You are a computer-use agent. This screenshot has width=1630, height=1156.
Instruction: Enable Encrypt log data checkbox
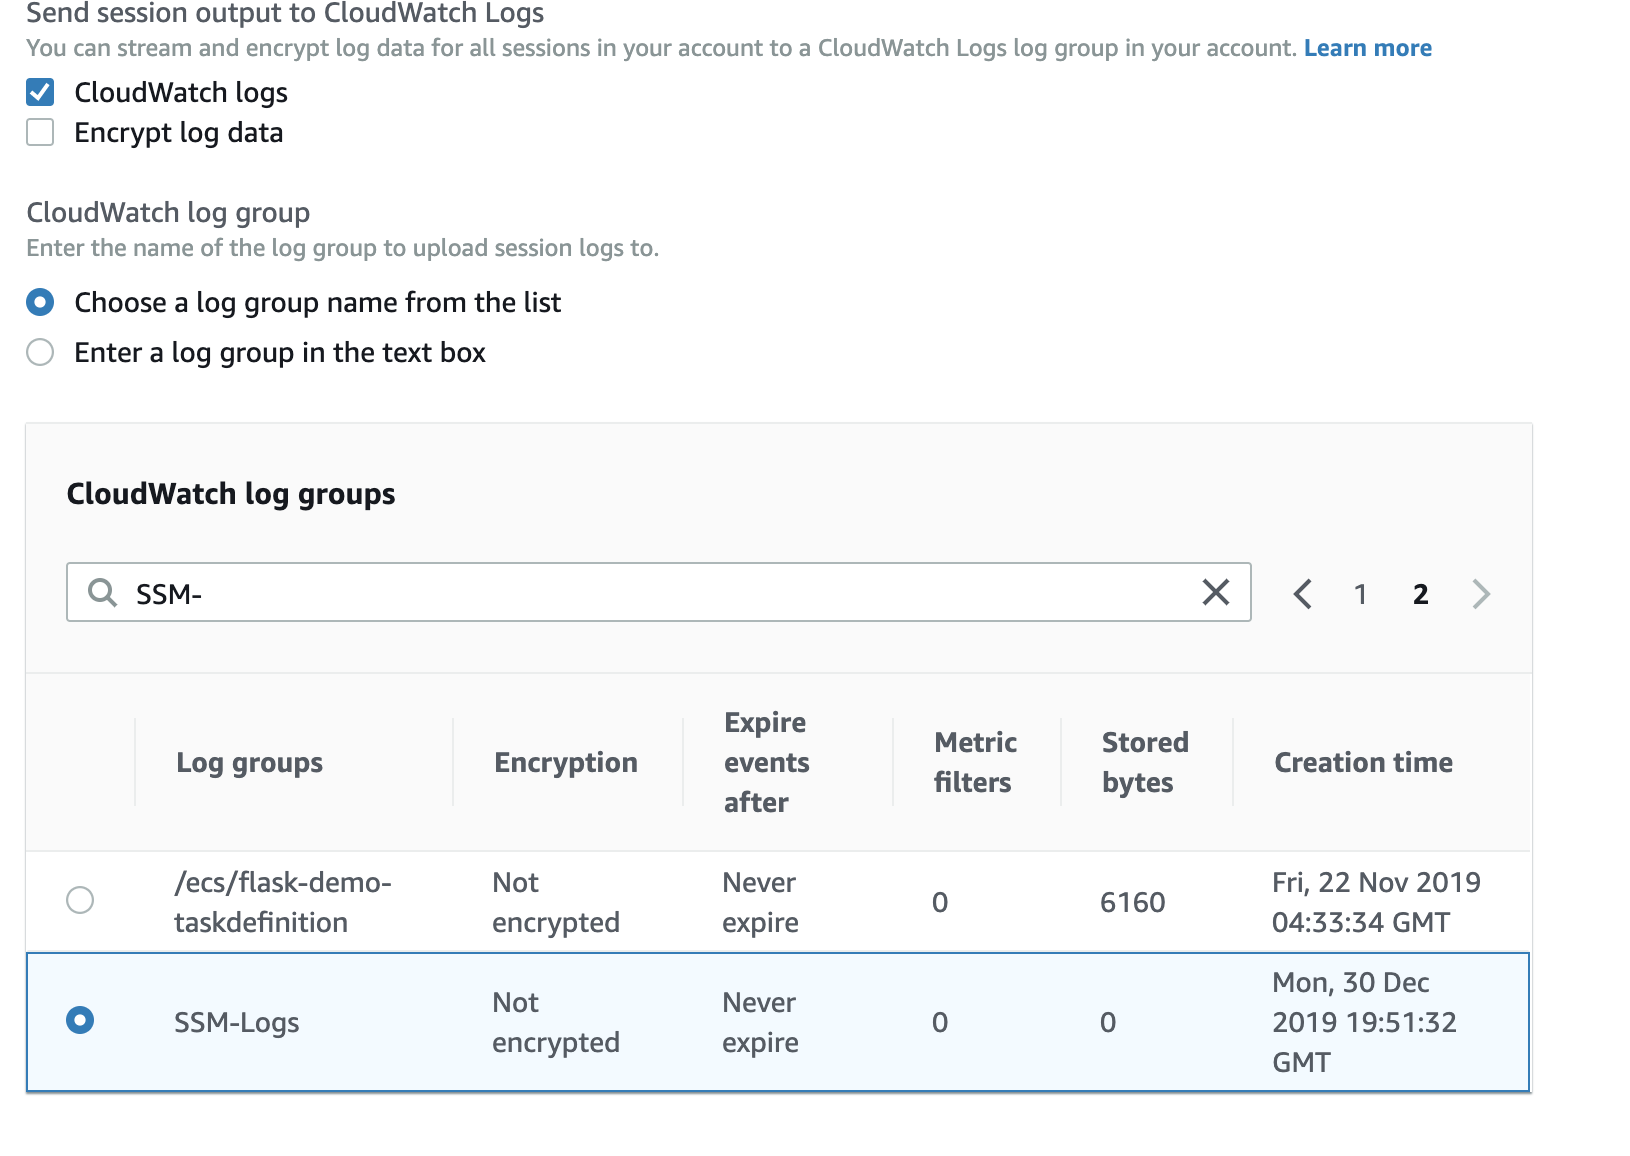[40, 133]
